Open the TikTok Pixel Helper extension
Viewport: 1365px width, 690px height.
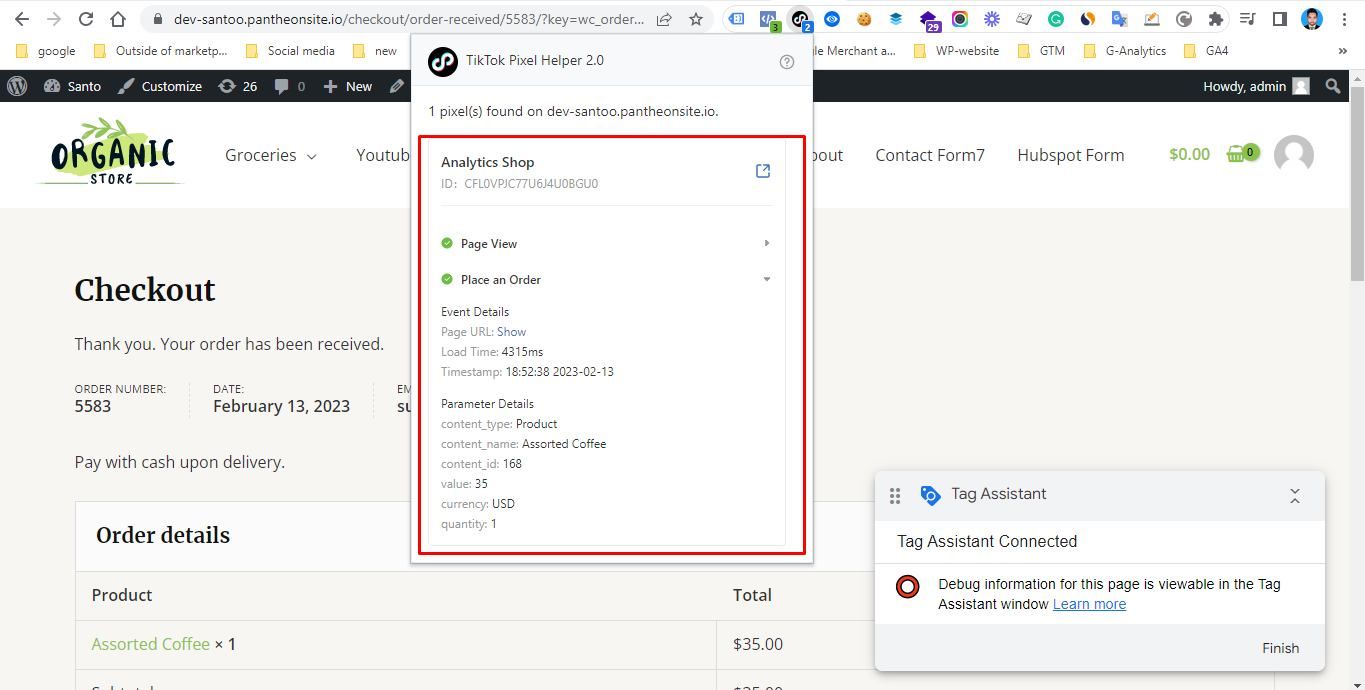coord(800,19)
